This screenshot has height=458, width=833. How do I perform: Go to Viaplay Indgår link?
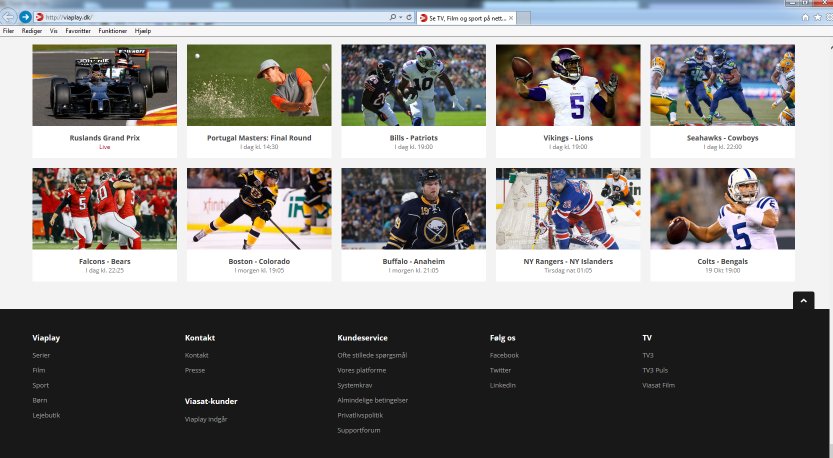click(206, 419)
